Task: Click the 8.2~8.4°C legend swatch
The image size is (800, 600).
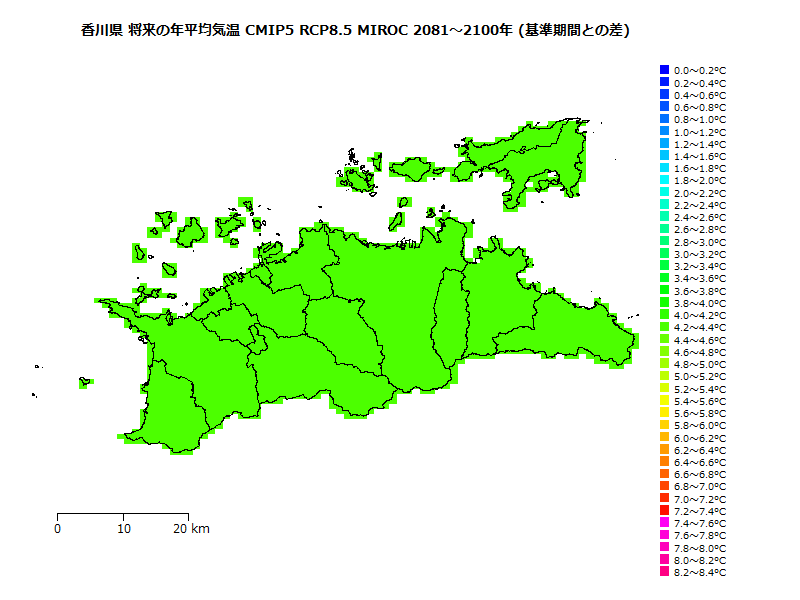Action: click(x=664, y=572)
